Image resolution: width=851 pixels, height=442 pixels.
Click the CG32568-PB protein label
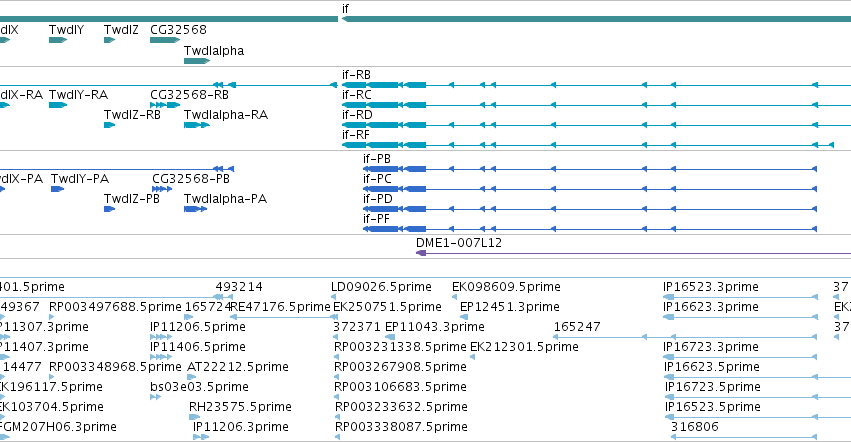click(191, 179)
